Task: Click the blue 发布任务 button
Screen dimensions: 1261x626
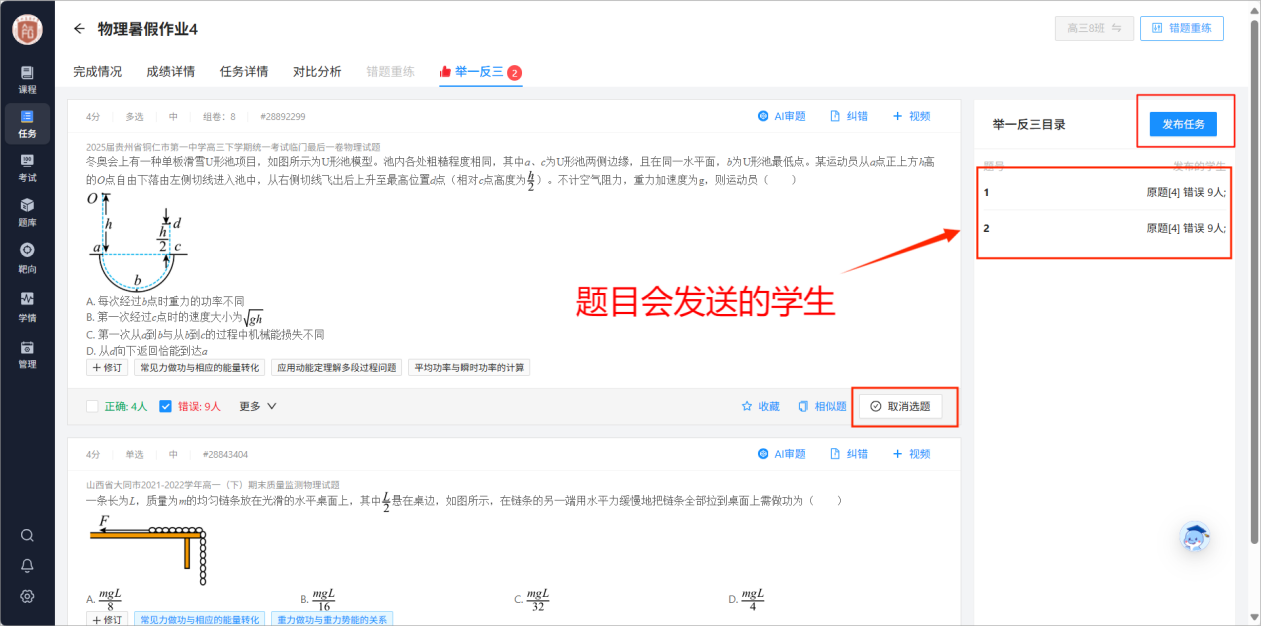Action: pos(1183,125)
